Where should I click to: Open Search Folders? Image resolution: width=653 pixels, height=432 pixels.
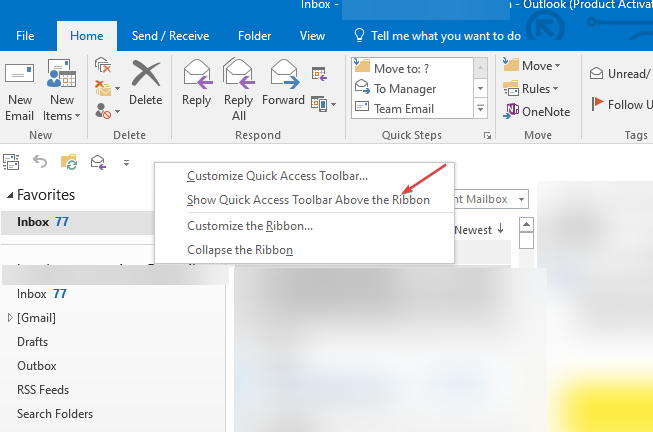55,414
